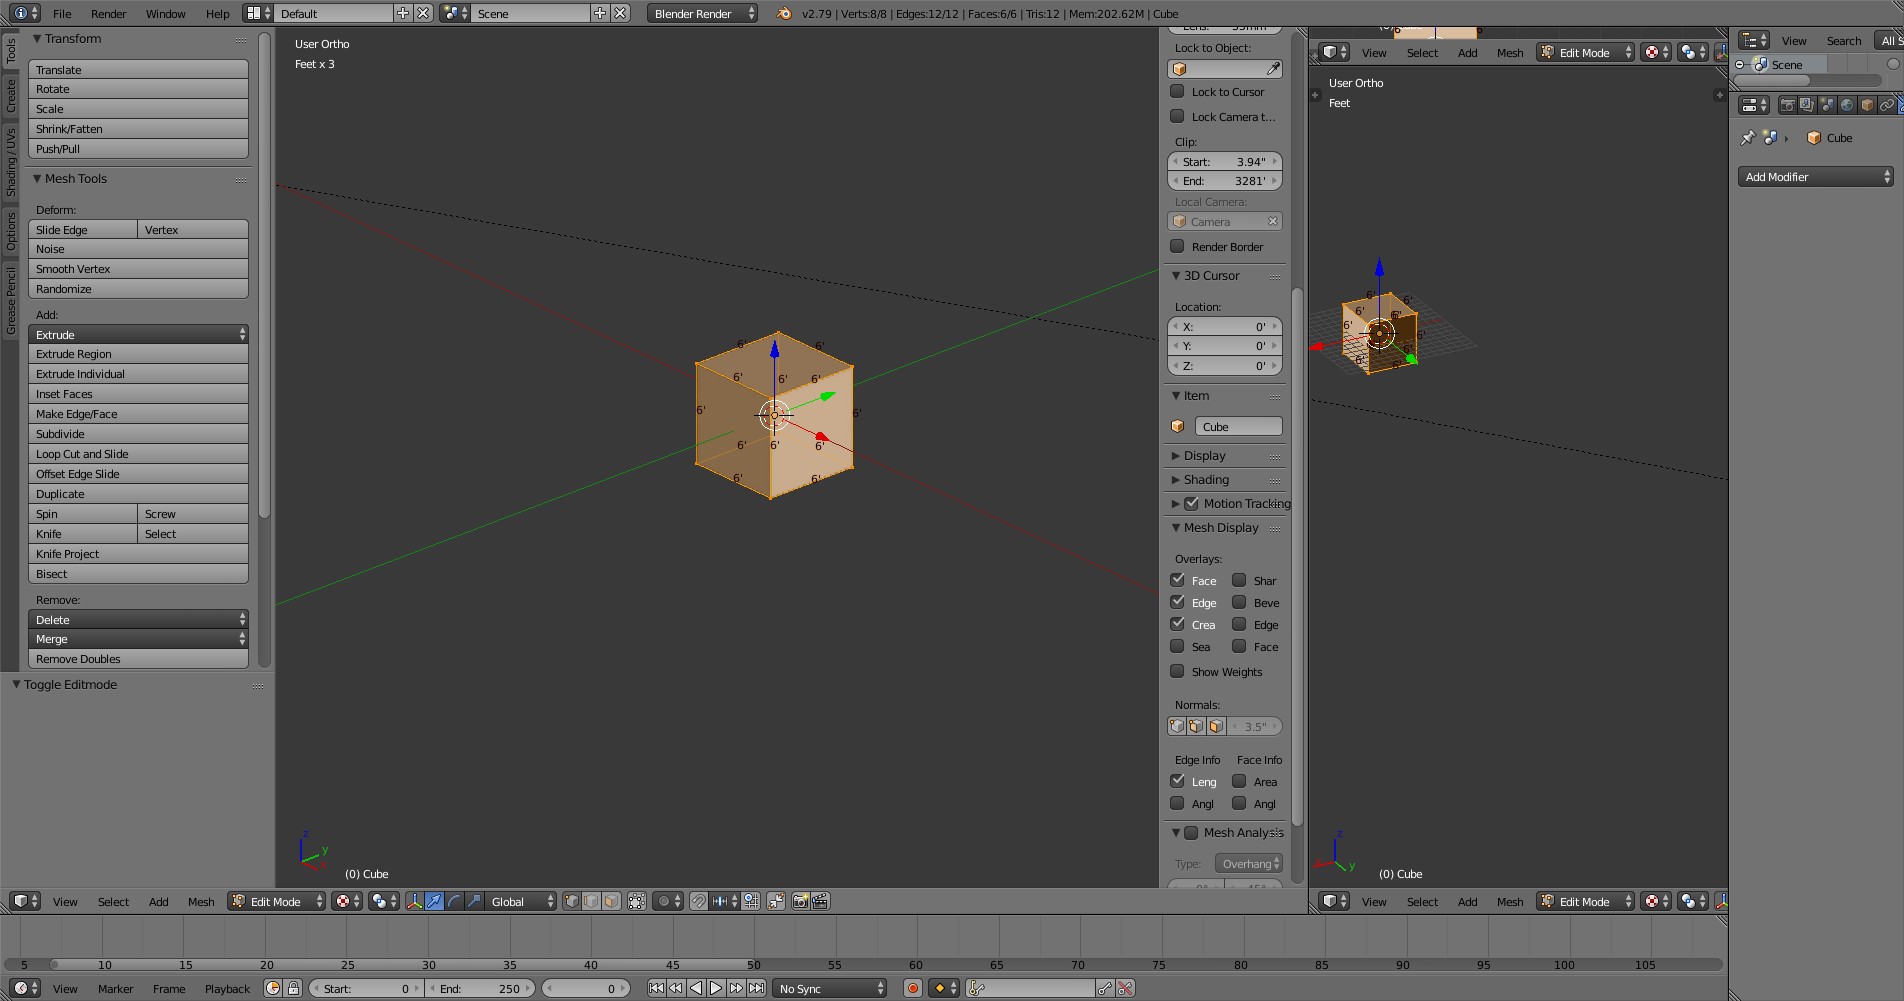Click the eyedropper in Lock to Object
1904x1001 pixels.
point(1273,69)
